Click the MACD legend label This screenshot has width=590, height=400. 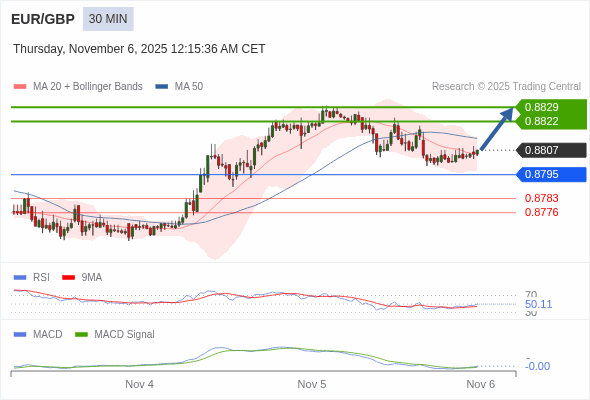(48, 335)
